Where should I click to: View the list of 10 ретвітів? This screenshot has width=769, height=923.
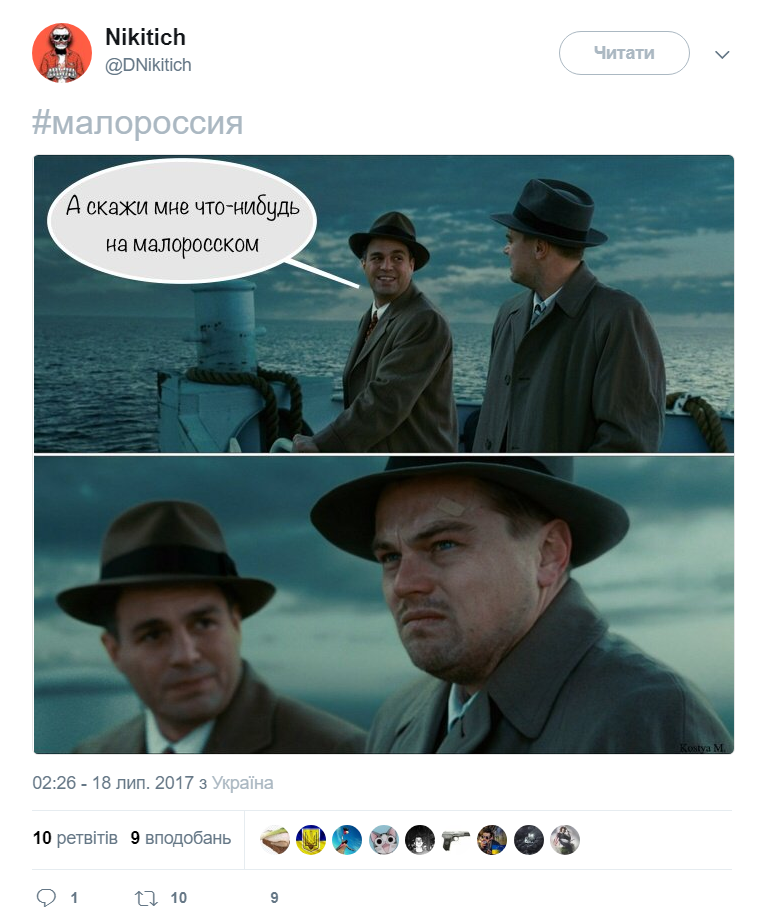(x=75, y=838)
